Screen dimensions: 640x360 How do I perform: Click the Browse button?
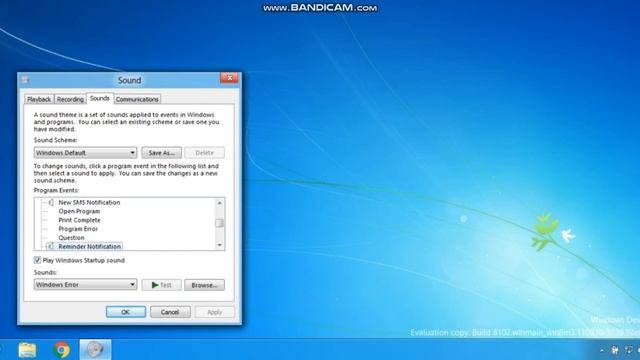tap(204, 285)
